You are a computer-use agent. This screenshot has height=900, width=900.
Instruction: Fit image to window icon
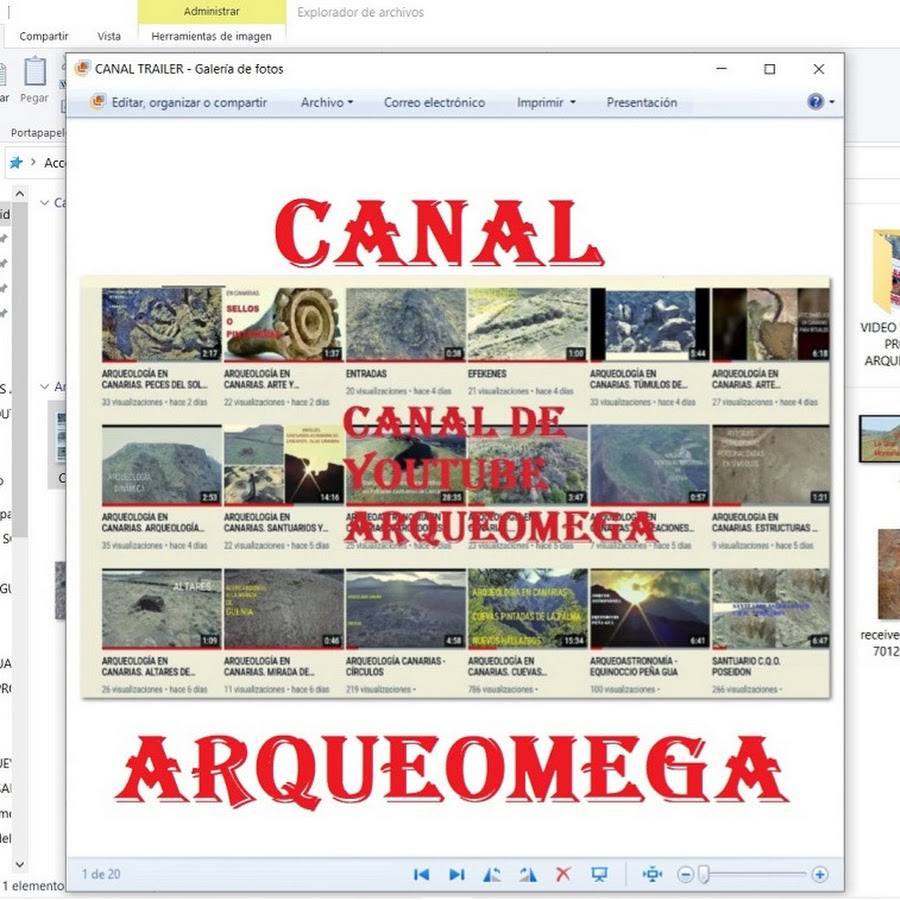[652, 874]
